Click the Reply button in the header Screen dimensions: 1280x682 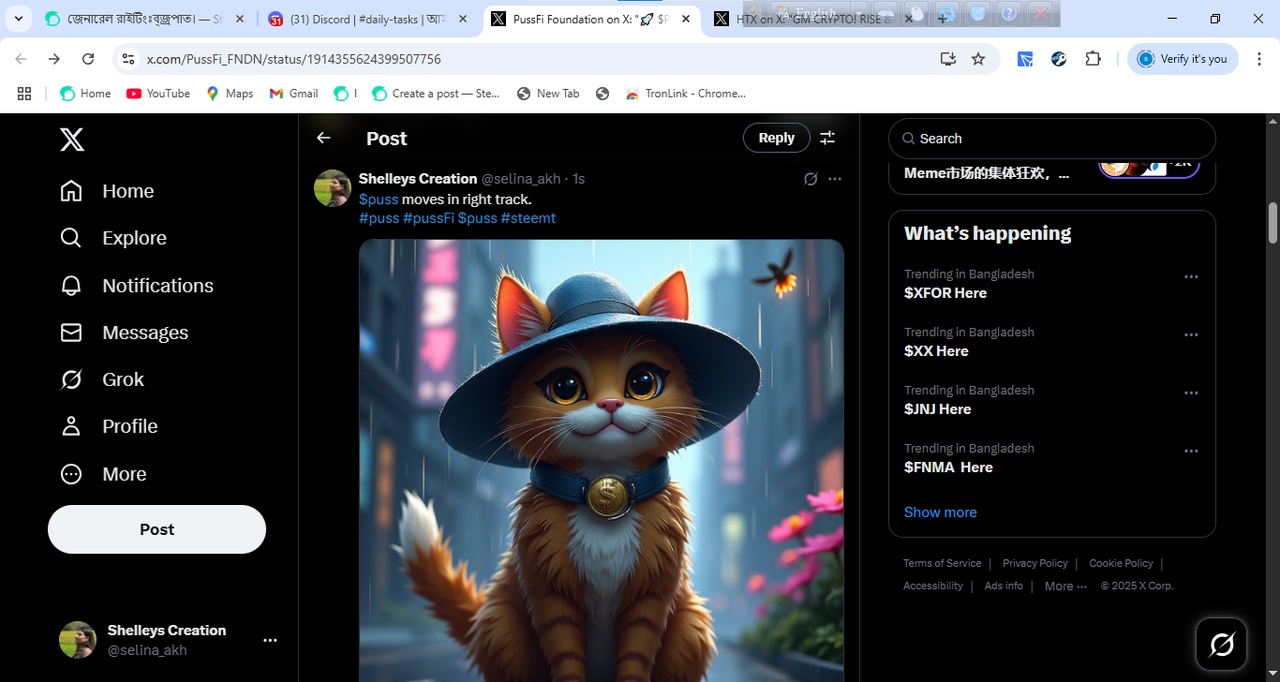[776, 138]
